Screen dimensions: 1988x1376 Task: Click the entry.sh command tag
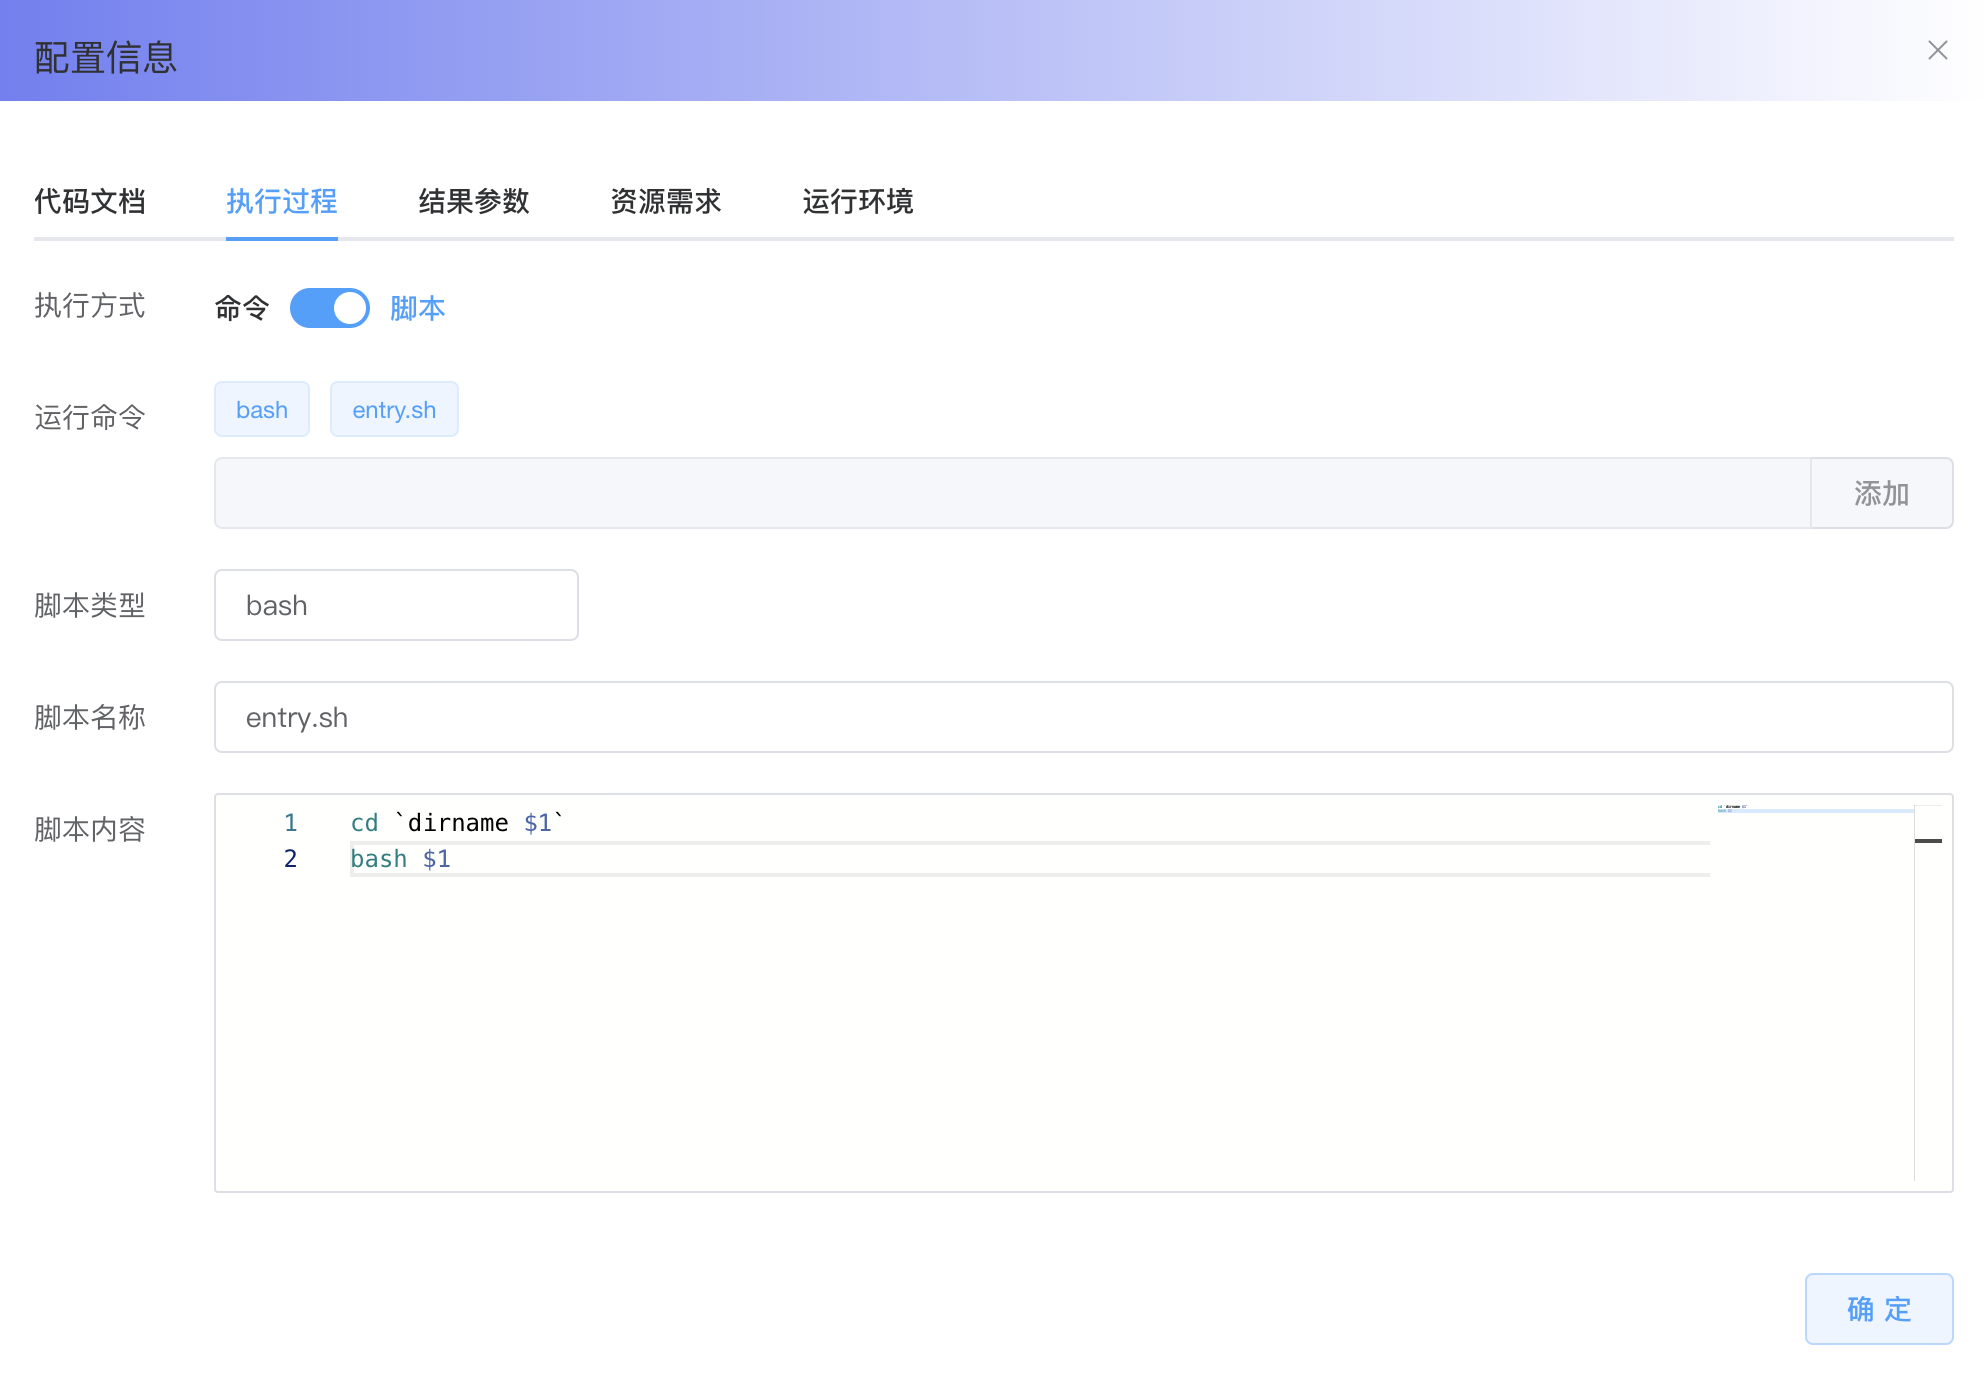click(x=394, y=409)
